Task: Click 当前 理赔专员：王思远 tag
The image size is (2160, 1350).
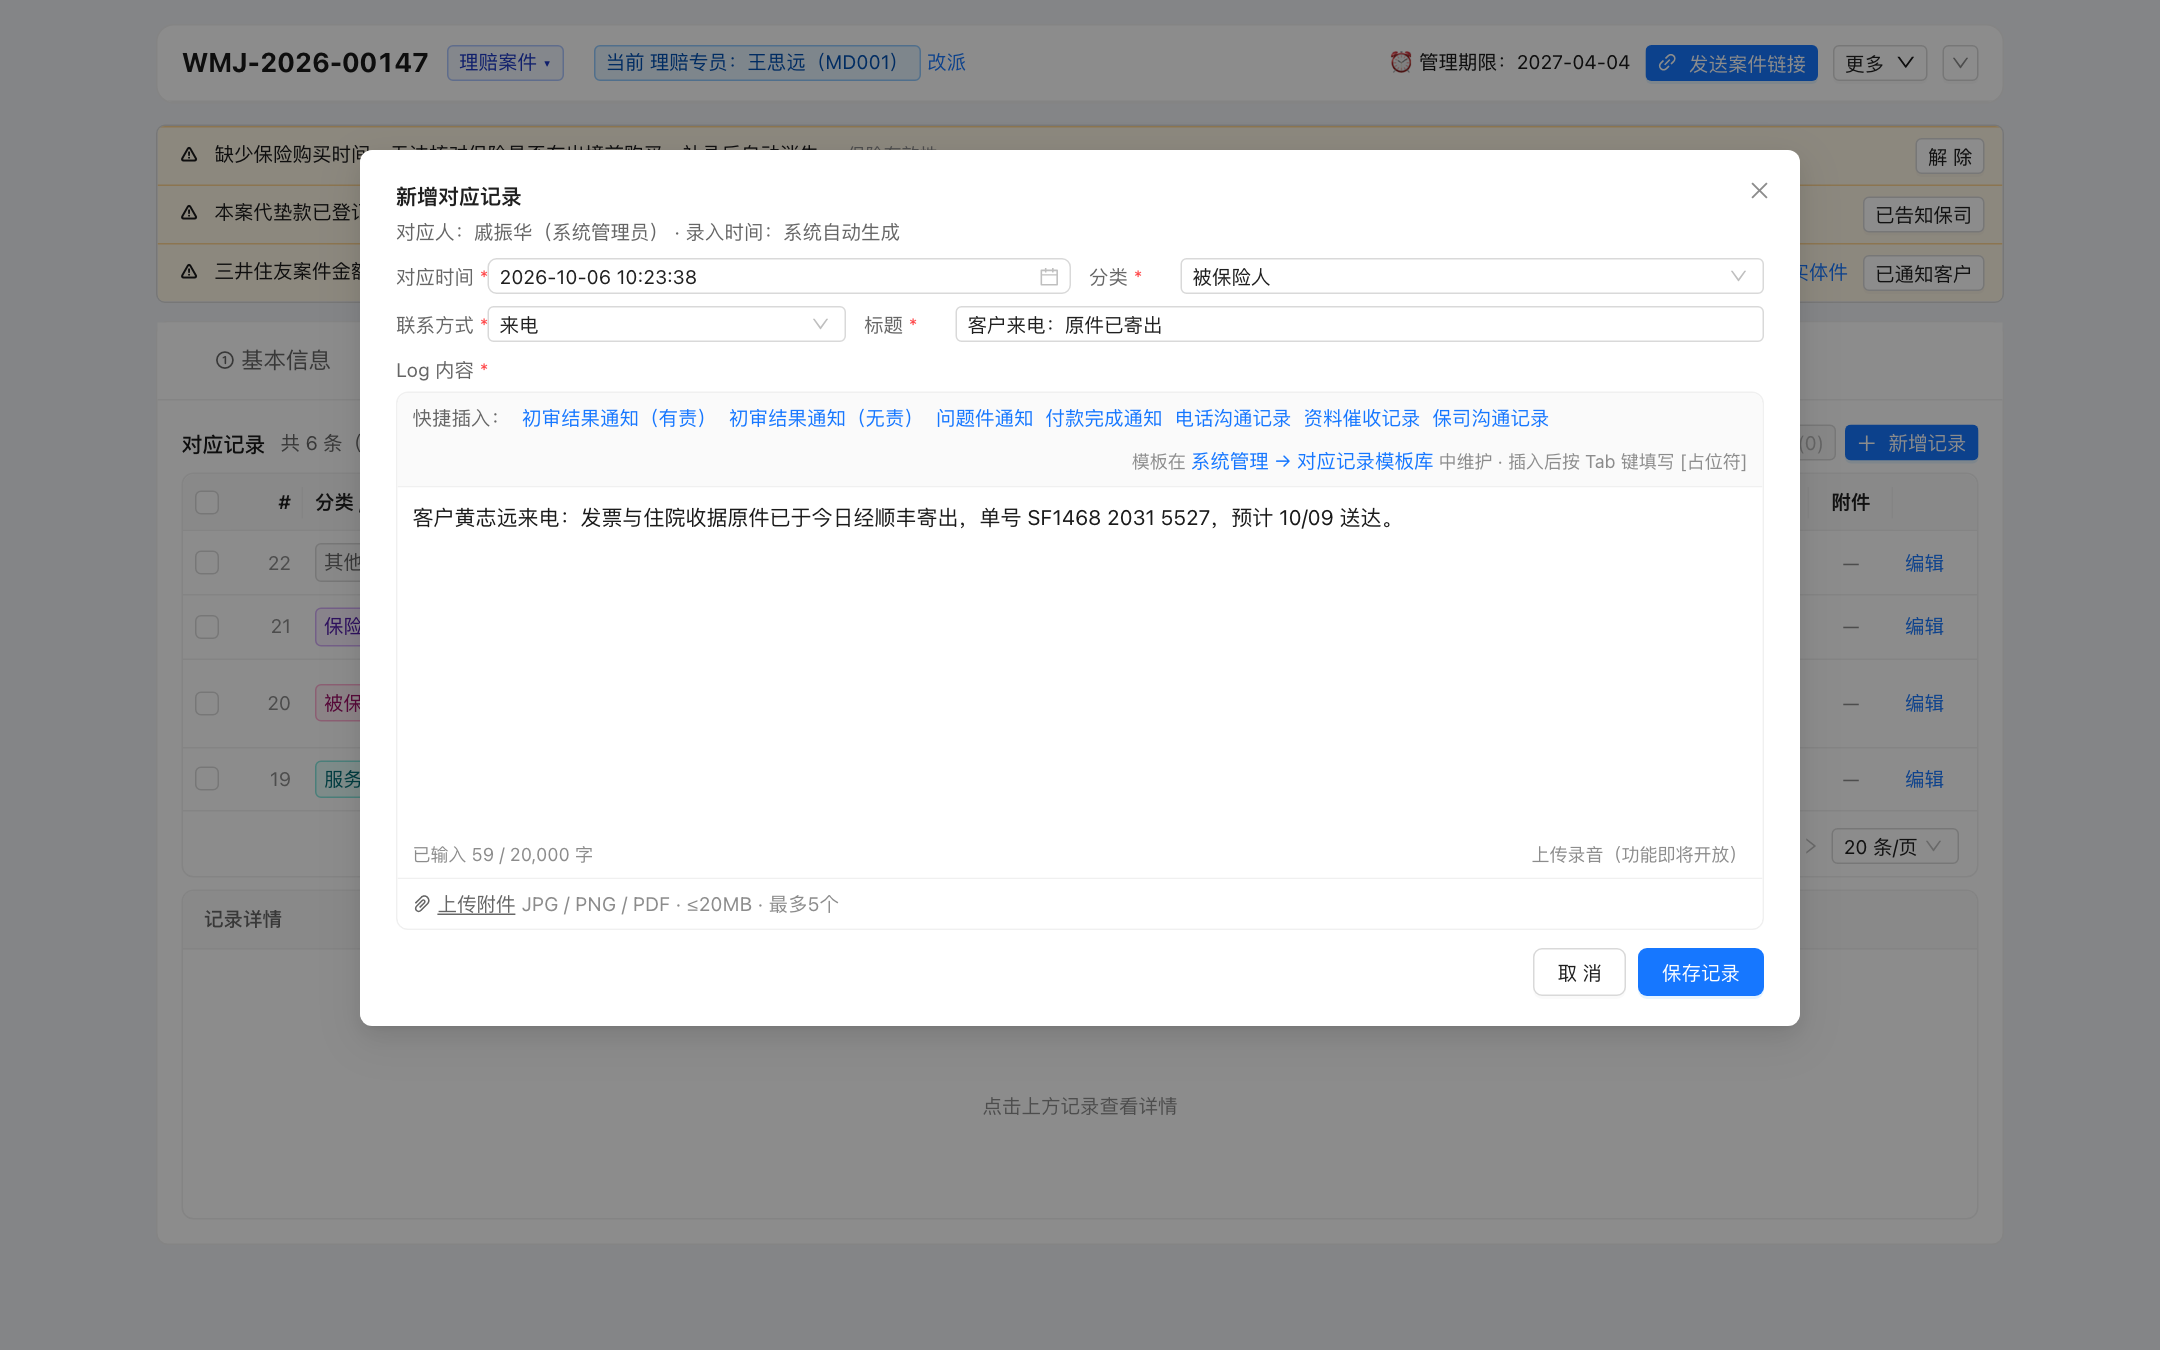Action: 757,63
